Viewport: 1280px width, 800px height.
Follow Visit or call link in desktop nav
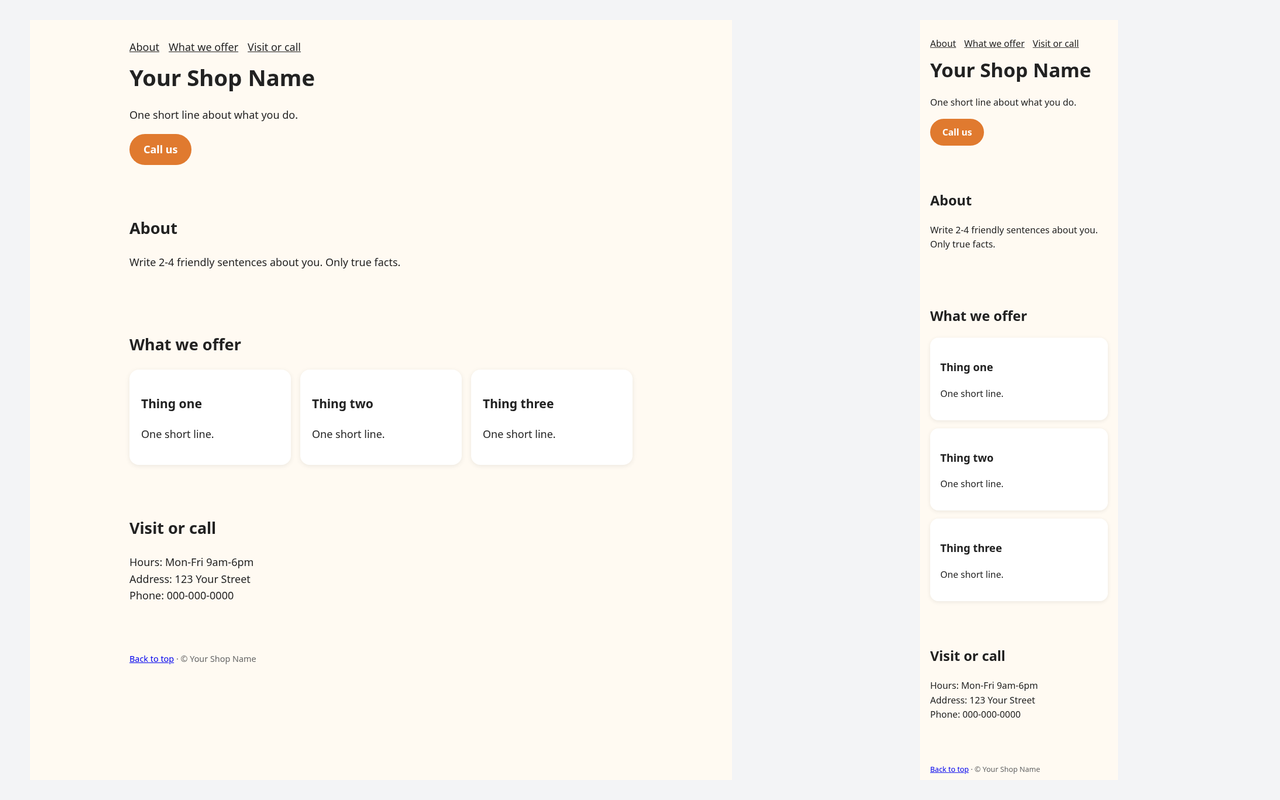pos(274,47)
